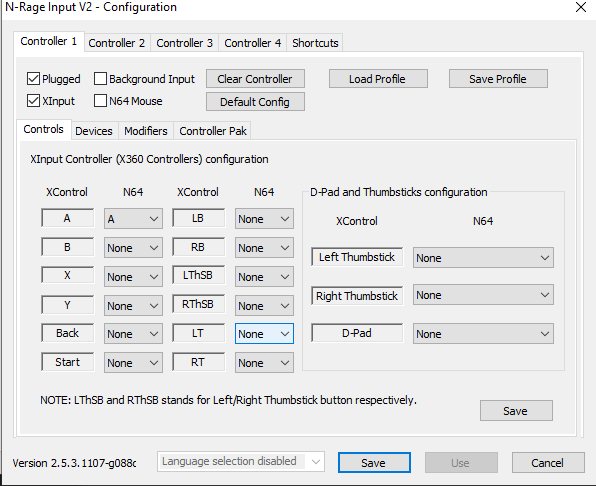This screenshot has height=486, width=596.
Task: Expand the D-Pad mapping dropdown
Action: [x=483, y=334]
